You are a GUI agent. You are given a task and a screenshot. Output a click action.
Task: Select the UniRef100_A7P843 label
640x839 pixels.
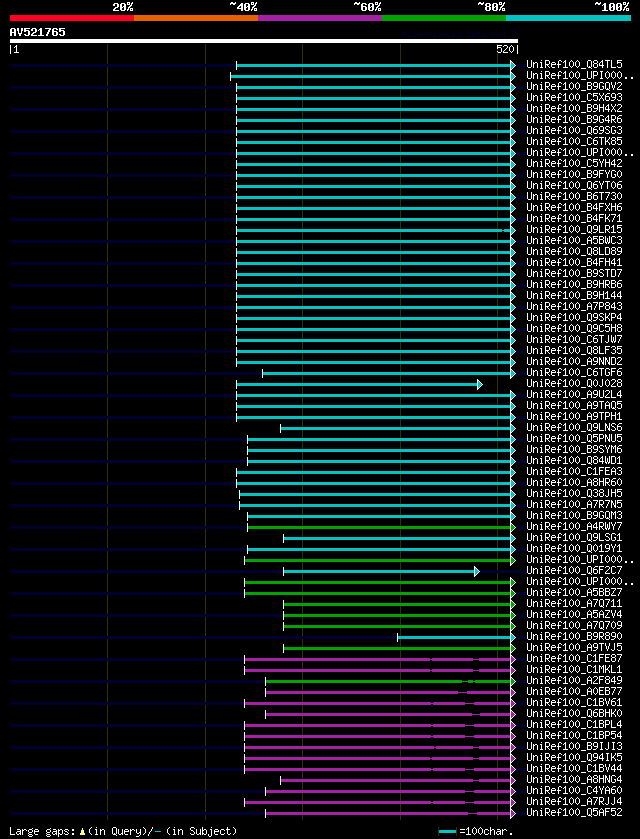(574, 307)
